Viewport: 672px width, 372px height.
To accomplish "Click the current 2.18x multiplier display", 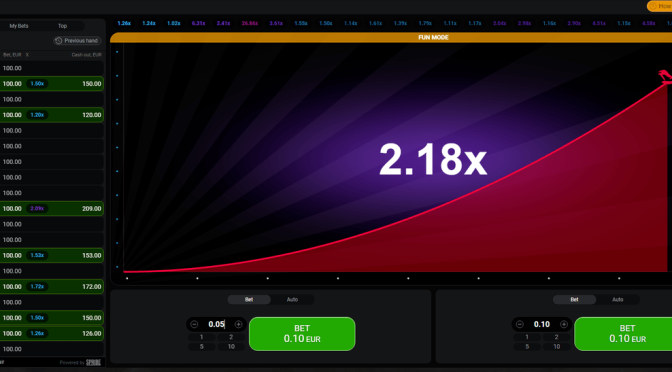I will tap(433, 160).
